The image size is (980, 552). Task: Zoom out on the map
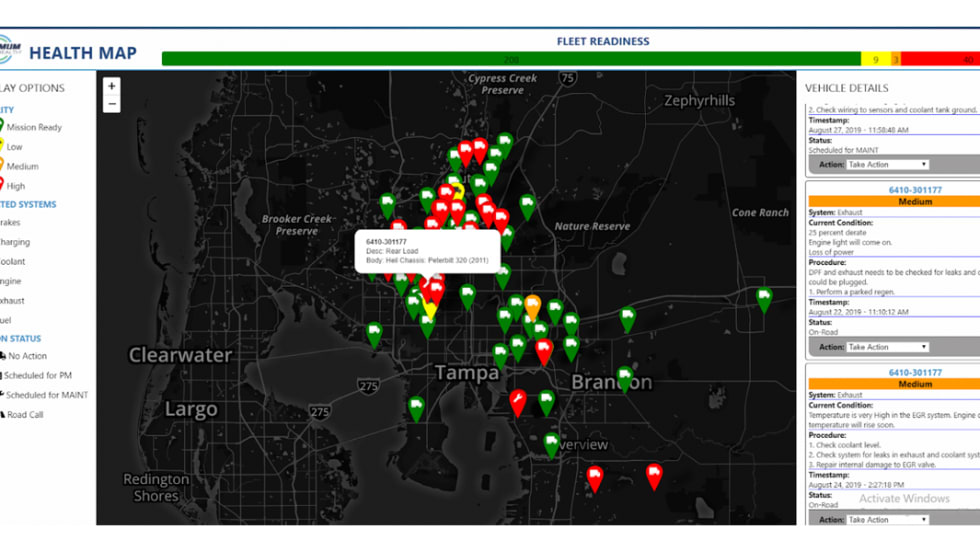point(112,104)
